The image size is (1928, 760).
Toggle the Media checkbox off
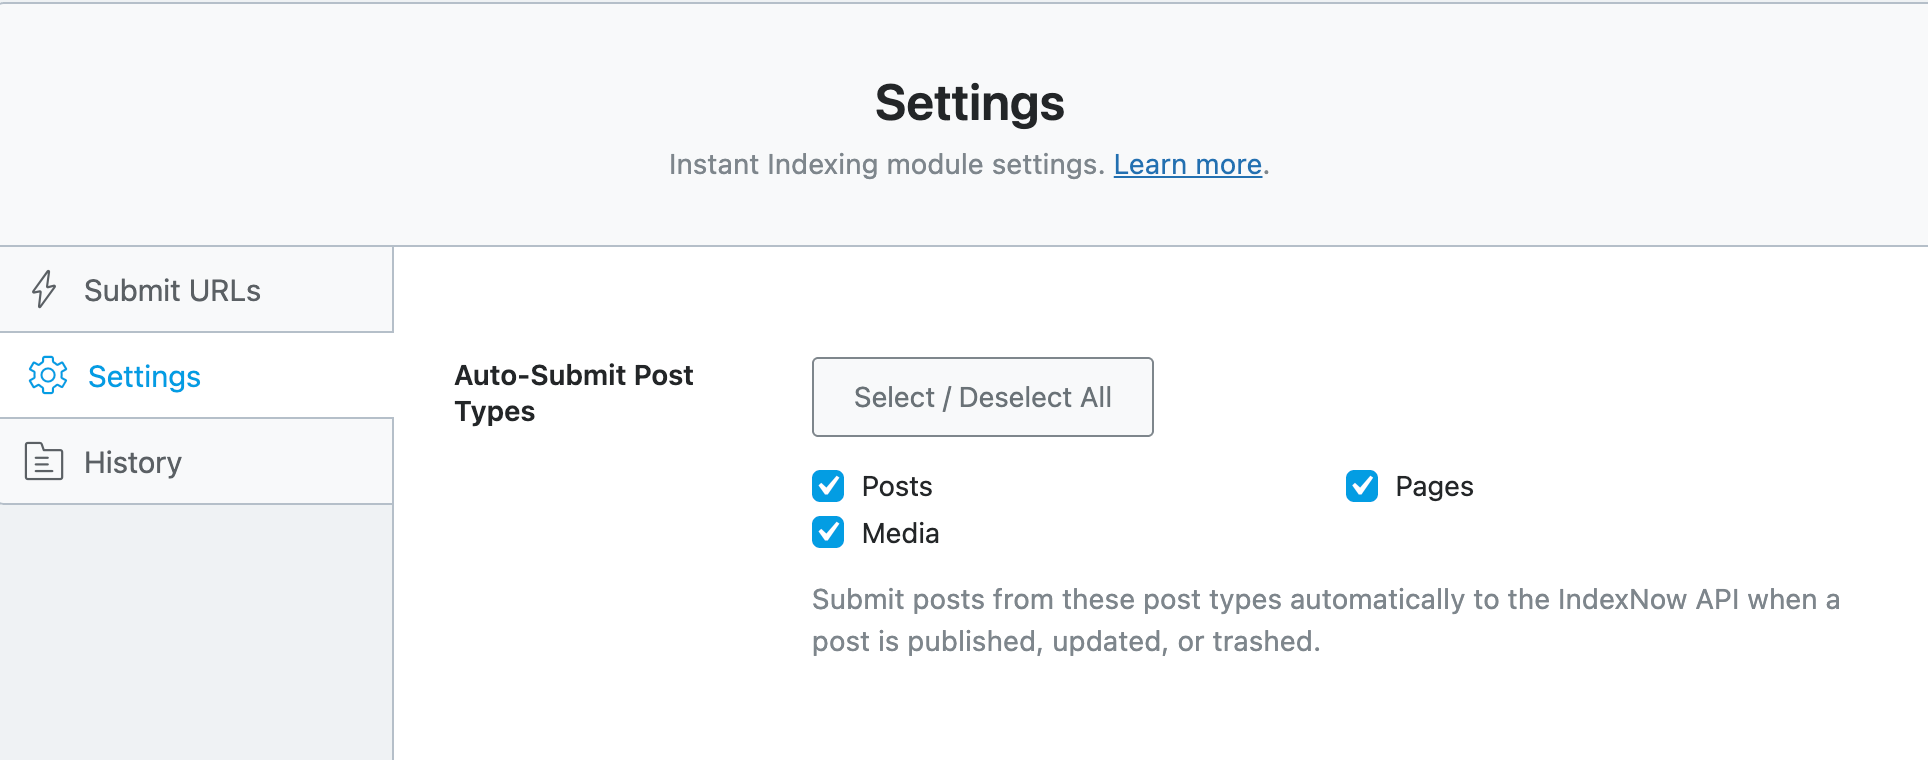click(828, 533)
